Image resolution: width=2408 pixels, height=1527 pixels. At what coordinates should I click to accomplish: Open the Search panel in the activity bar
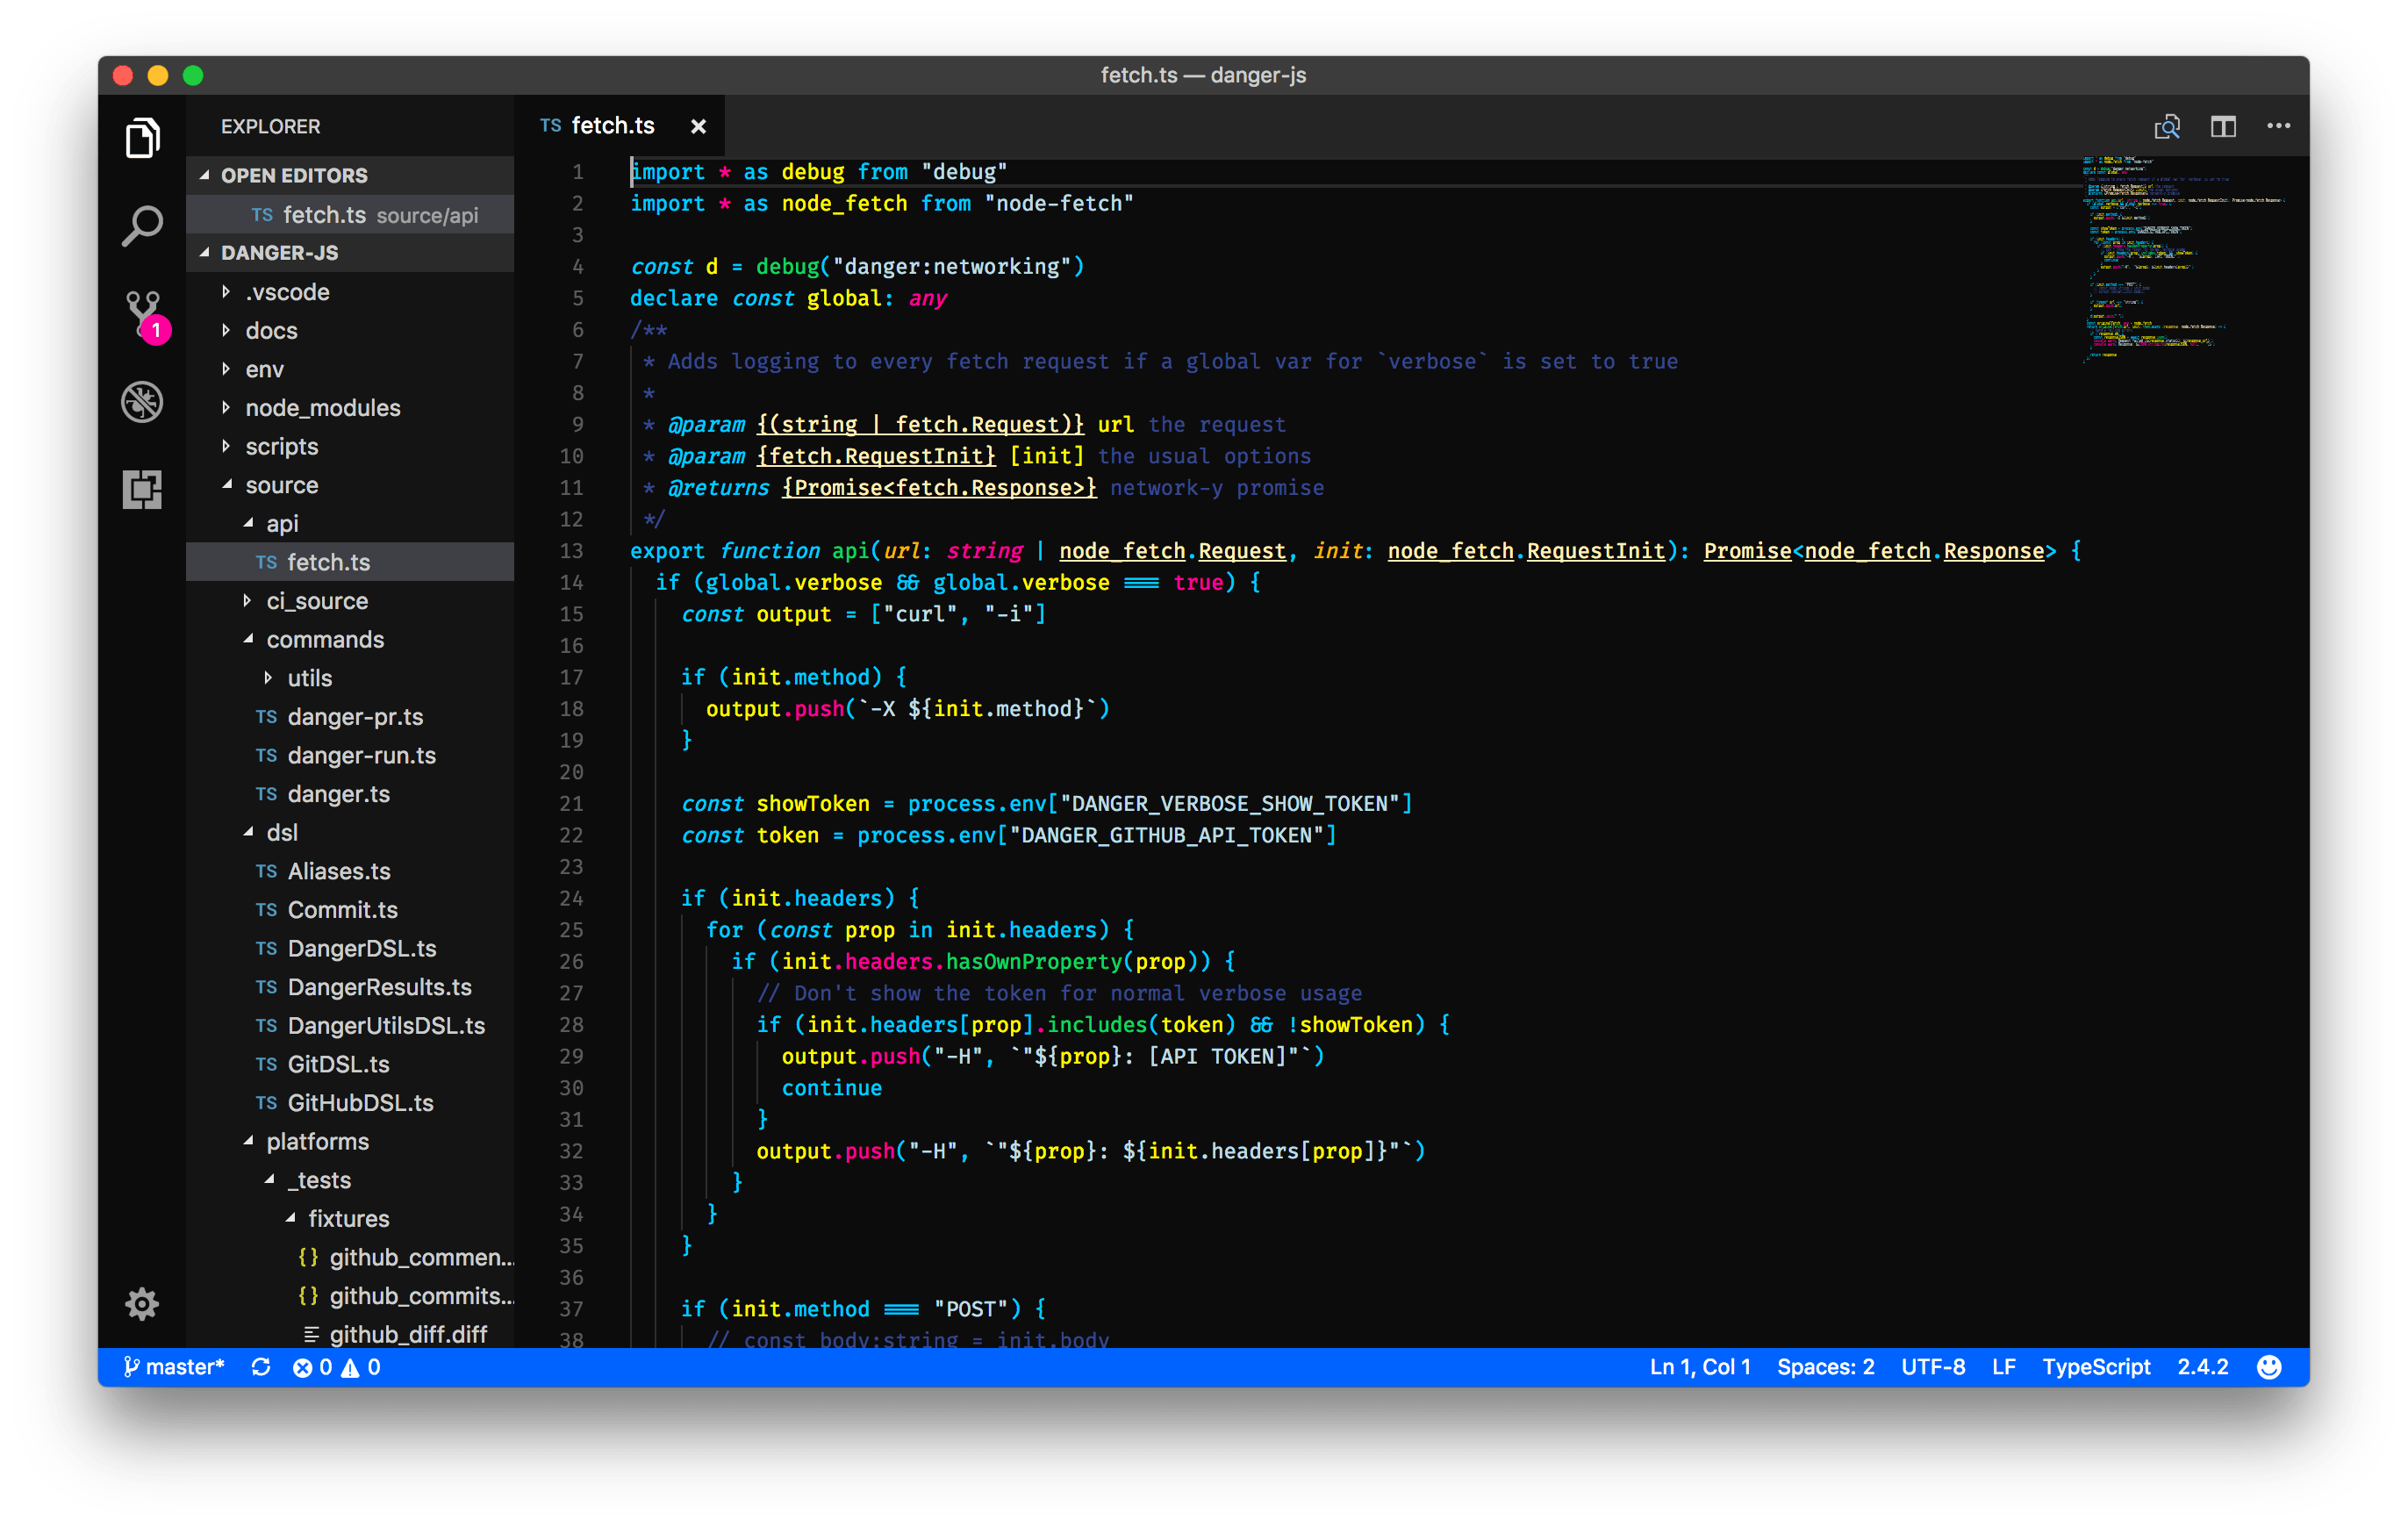[x=142, y=225]
